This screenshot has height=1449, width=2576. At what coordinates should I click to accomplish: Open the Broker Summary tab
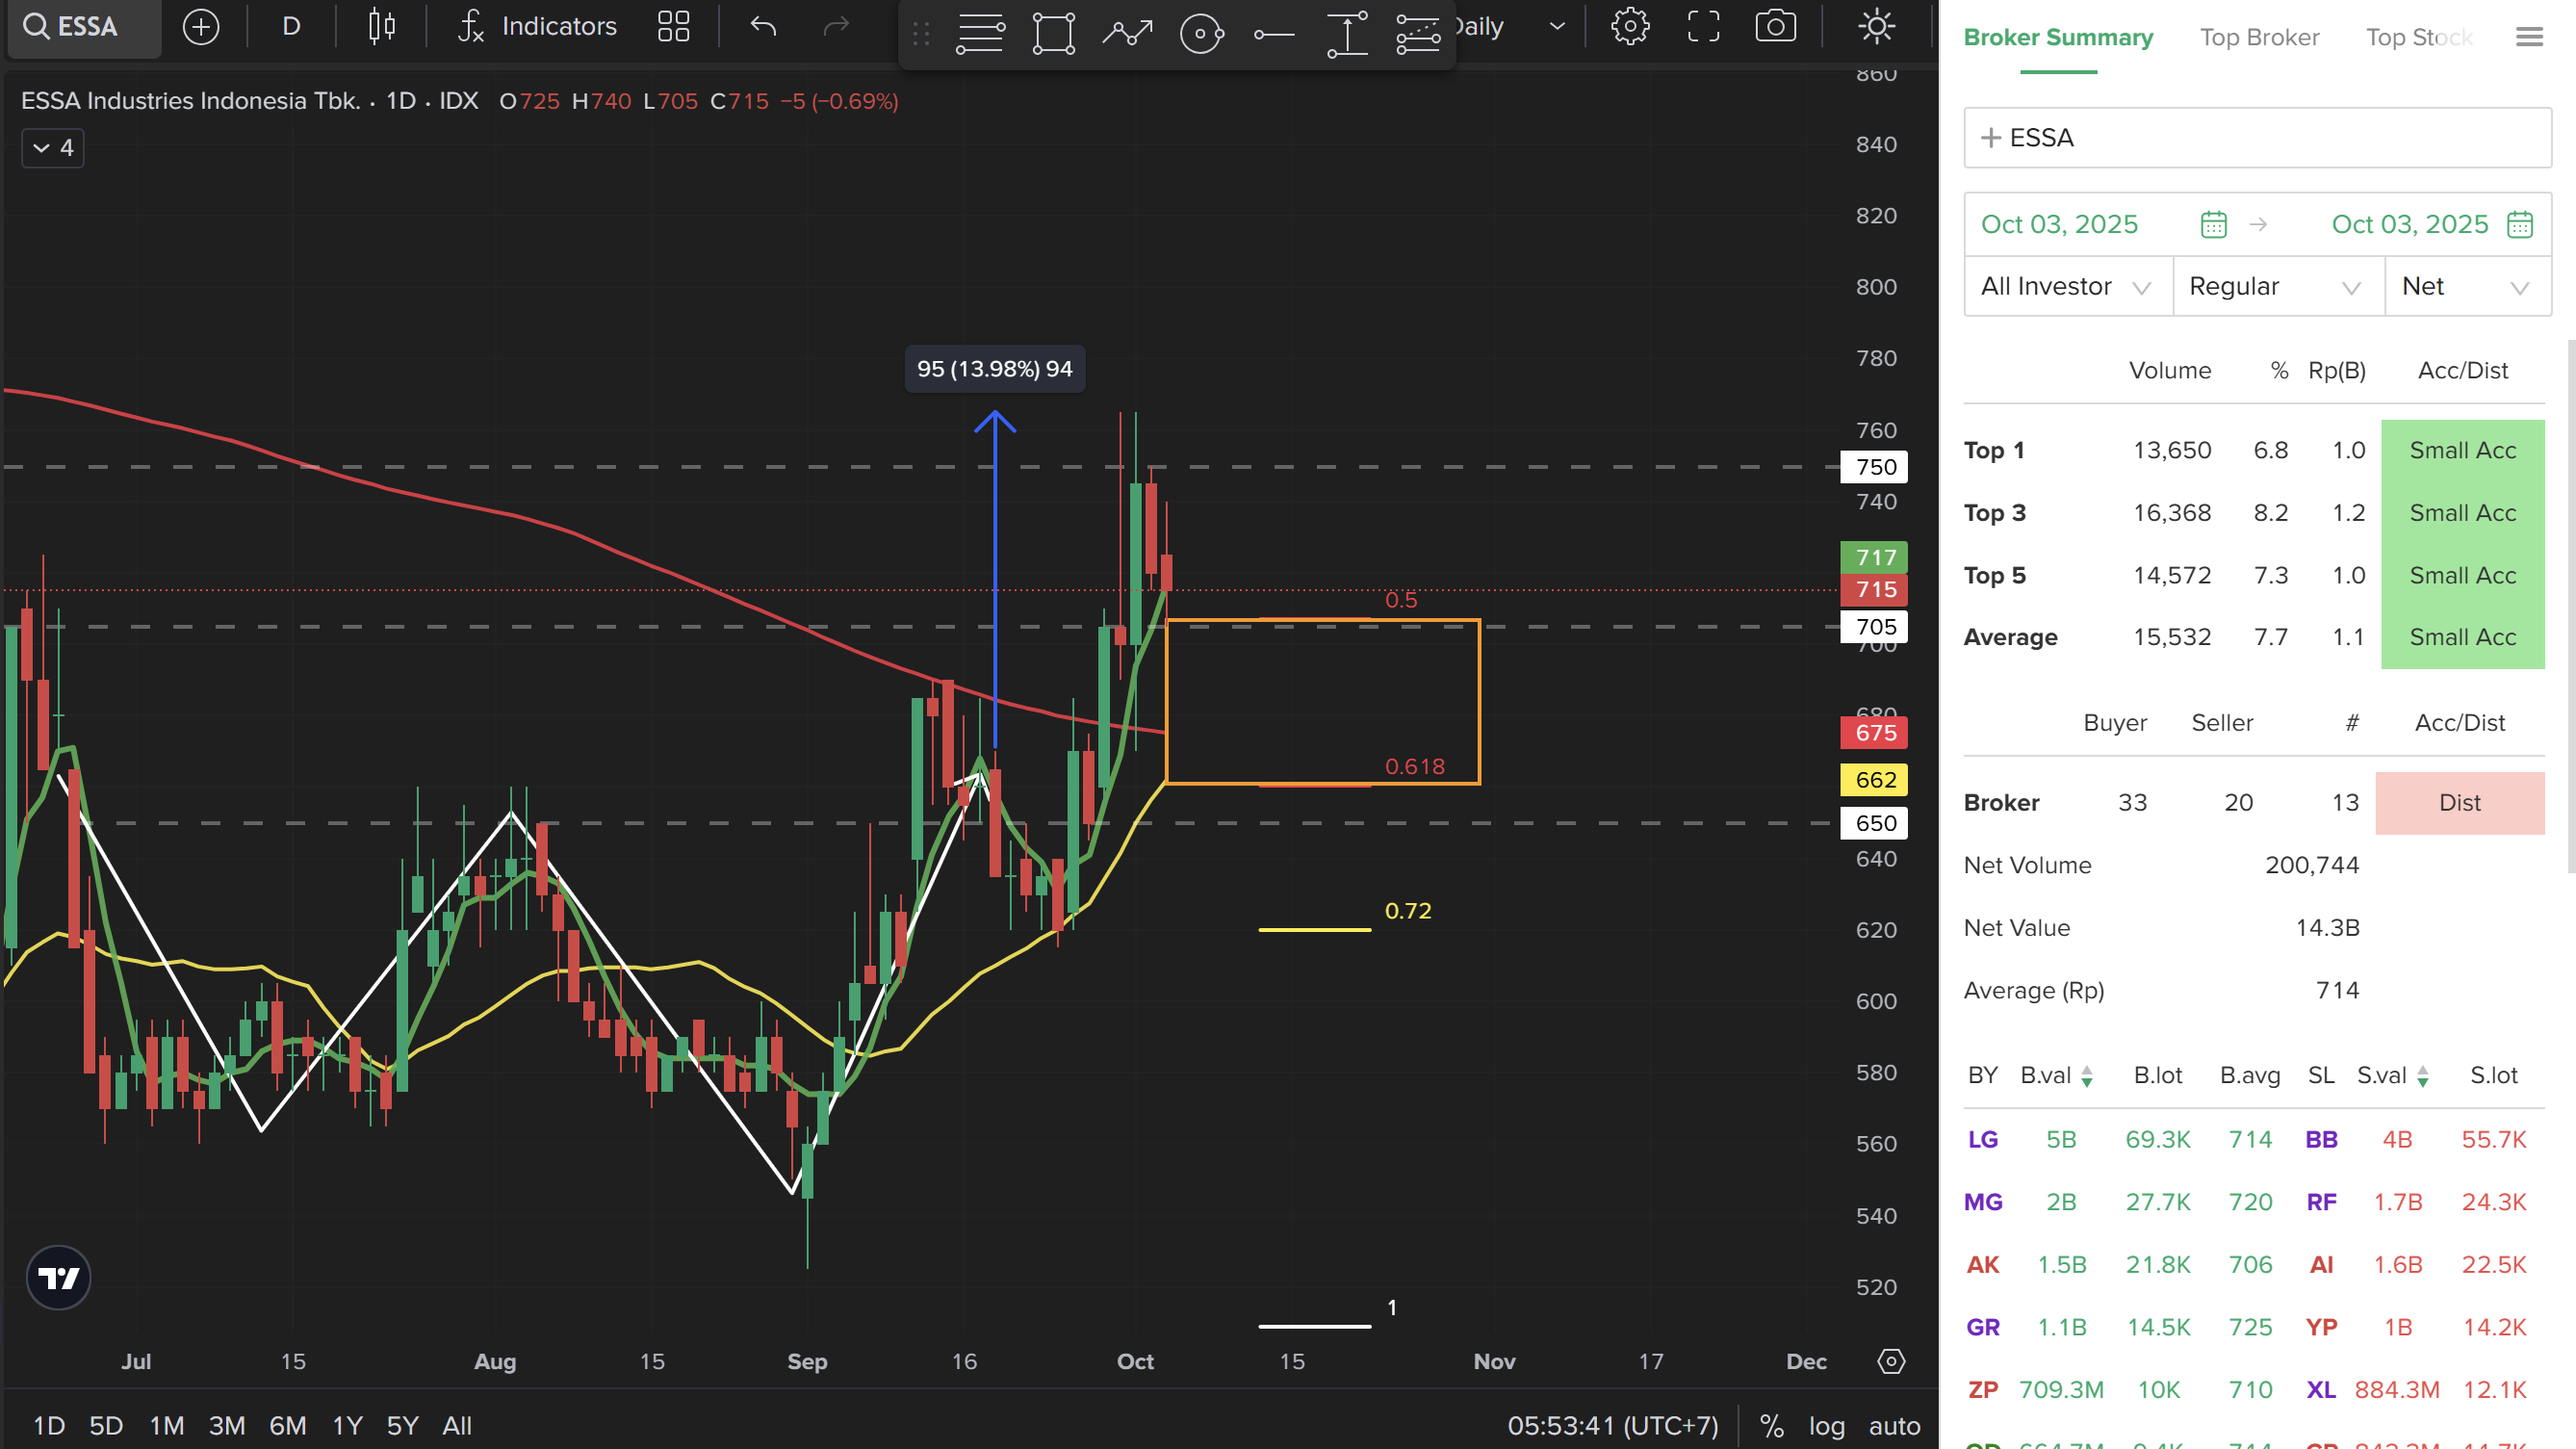click(2057, 37)
